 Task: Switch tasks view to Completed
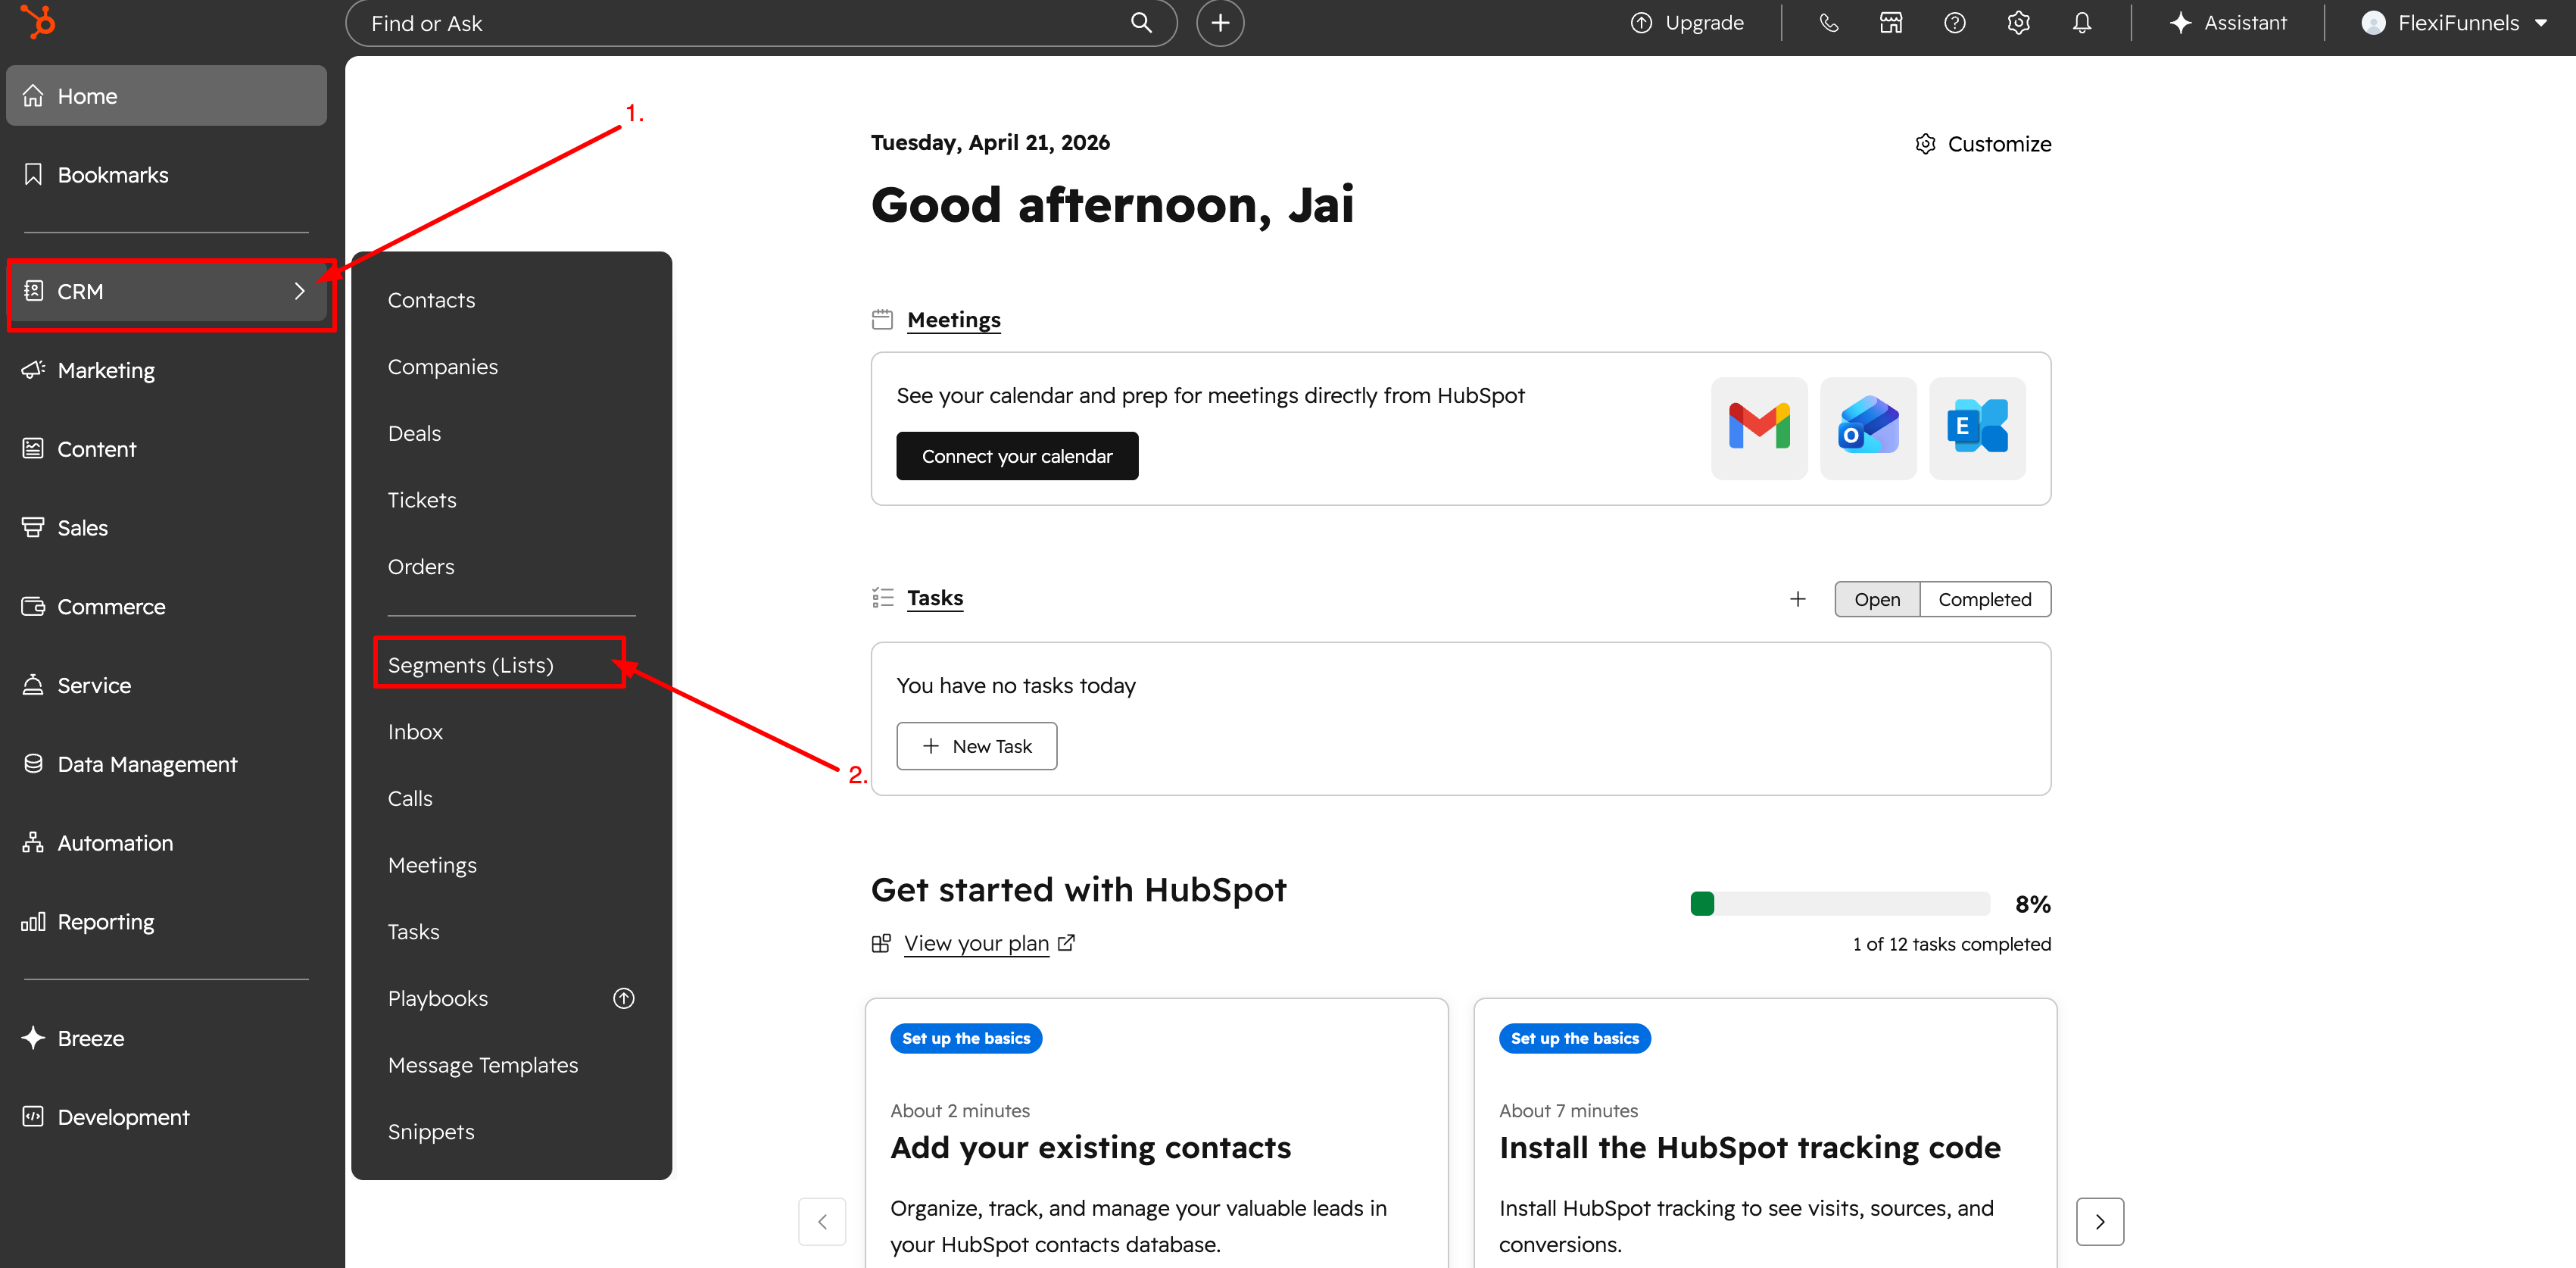[x=1984, y=599]
